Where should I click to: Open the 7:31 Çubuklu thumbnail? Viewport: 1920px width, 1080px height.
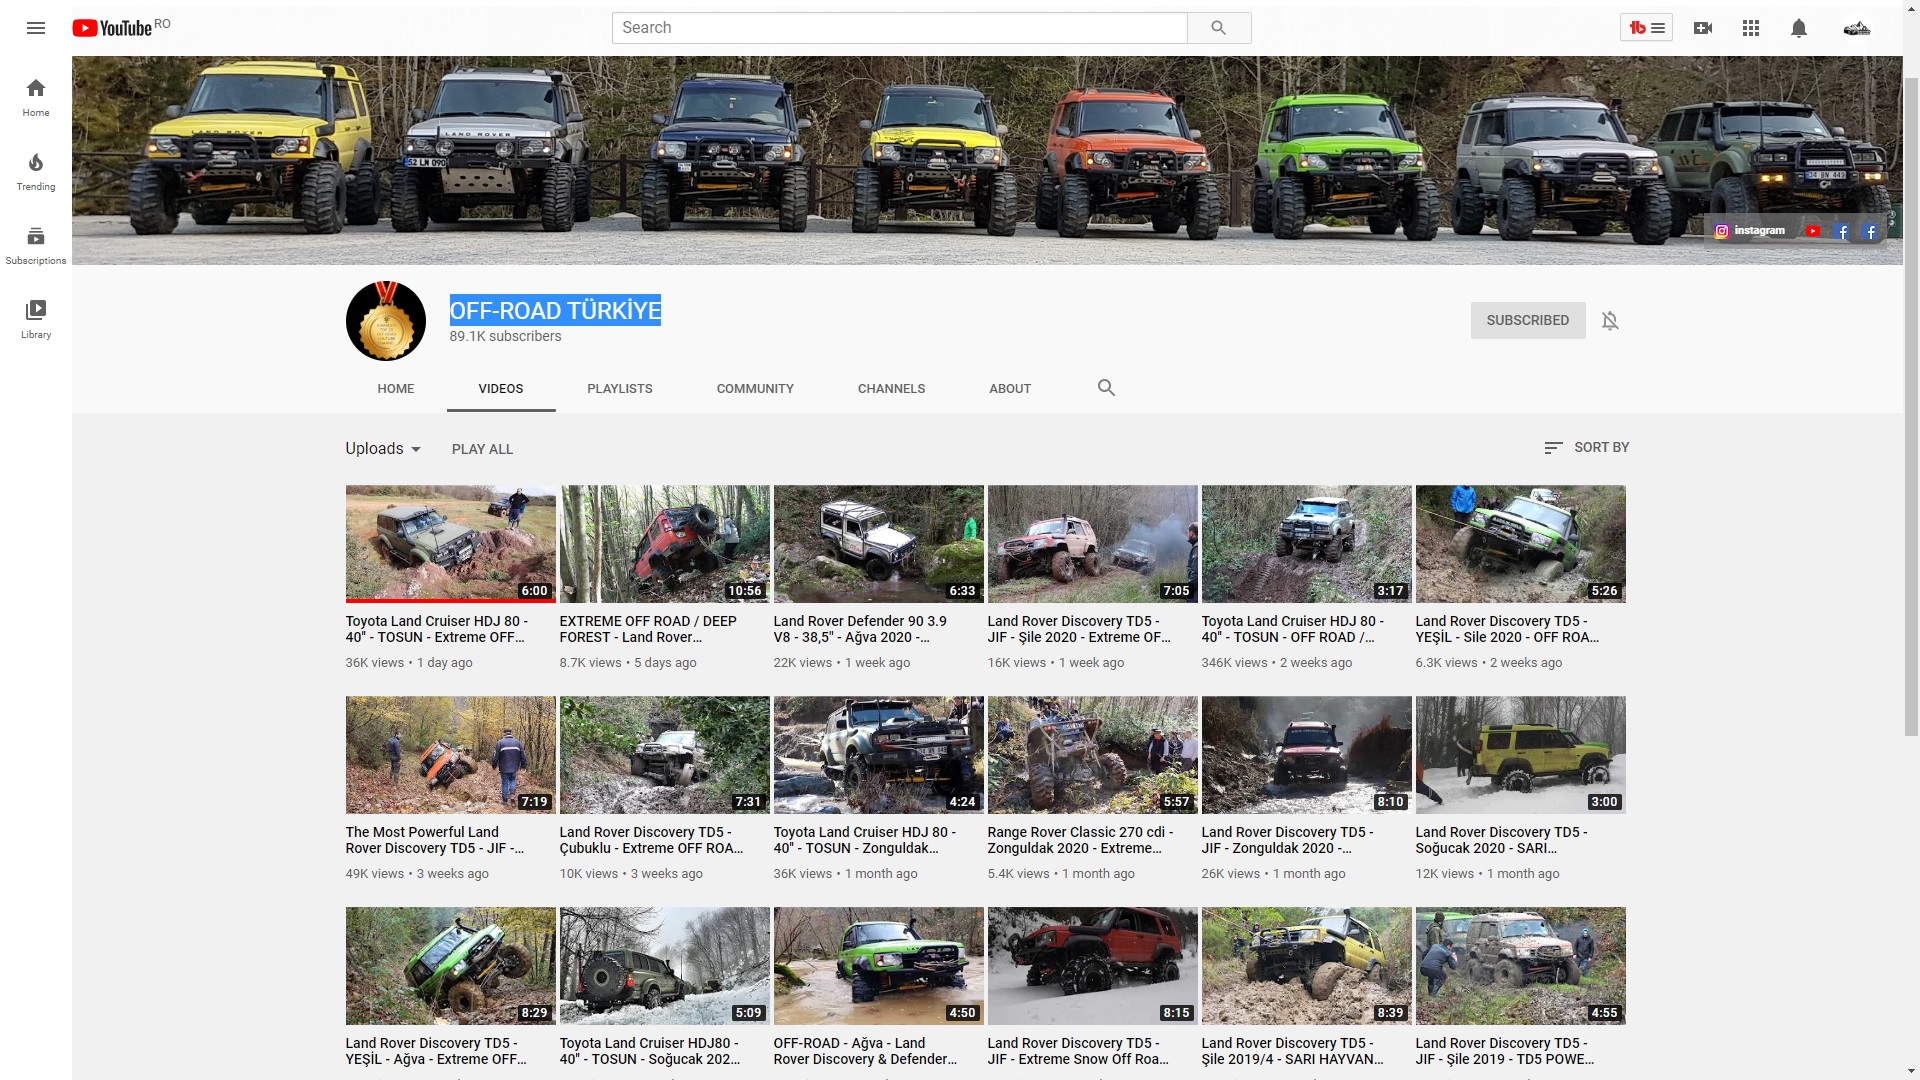coord(665,755)
